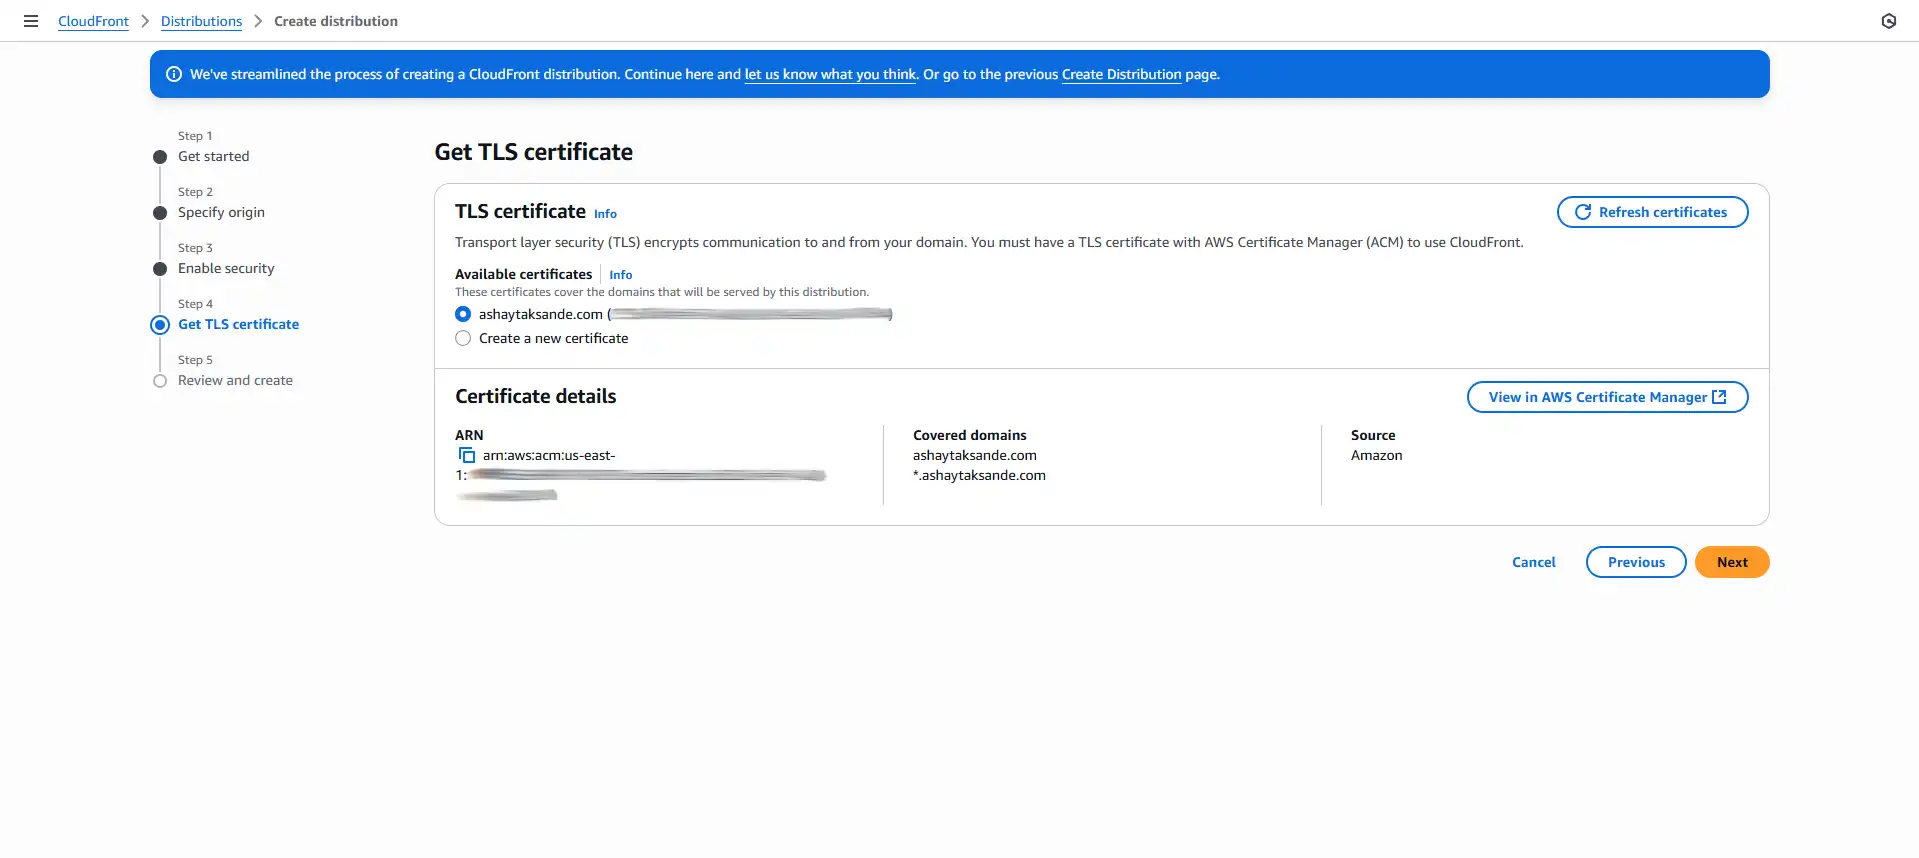Click the arn:aws:acm:us-east- ARN text
1919x858 pixels.
549,455
